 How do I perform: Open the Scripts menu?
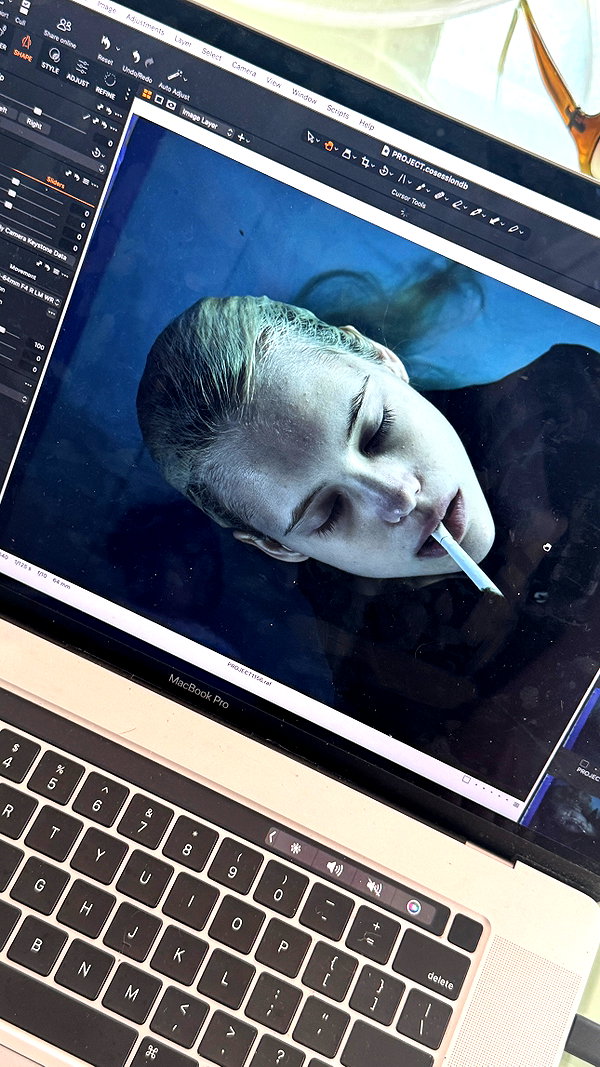coord(337,112)
